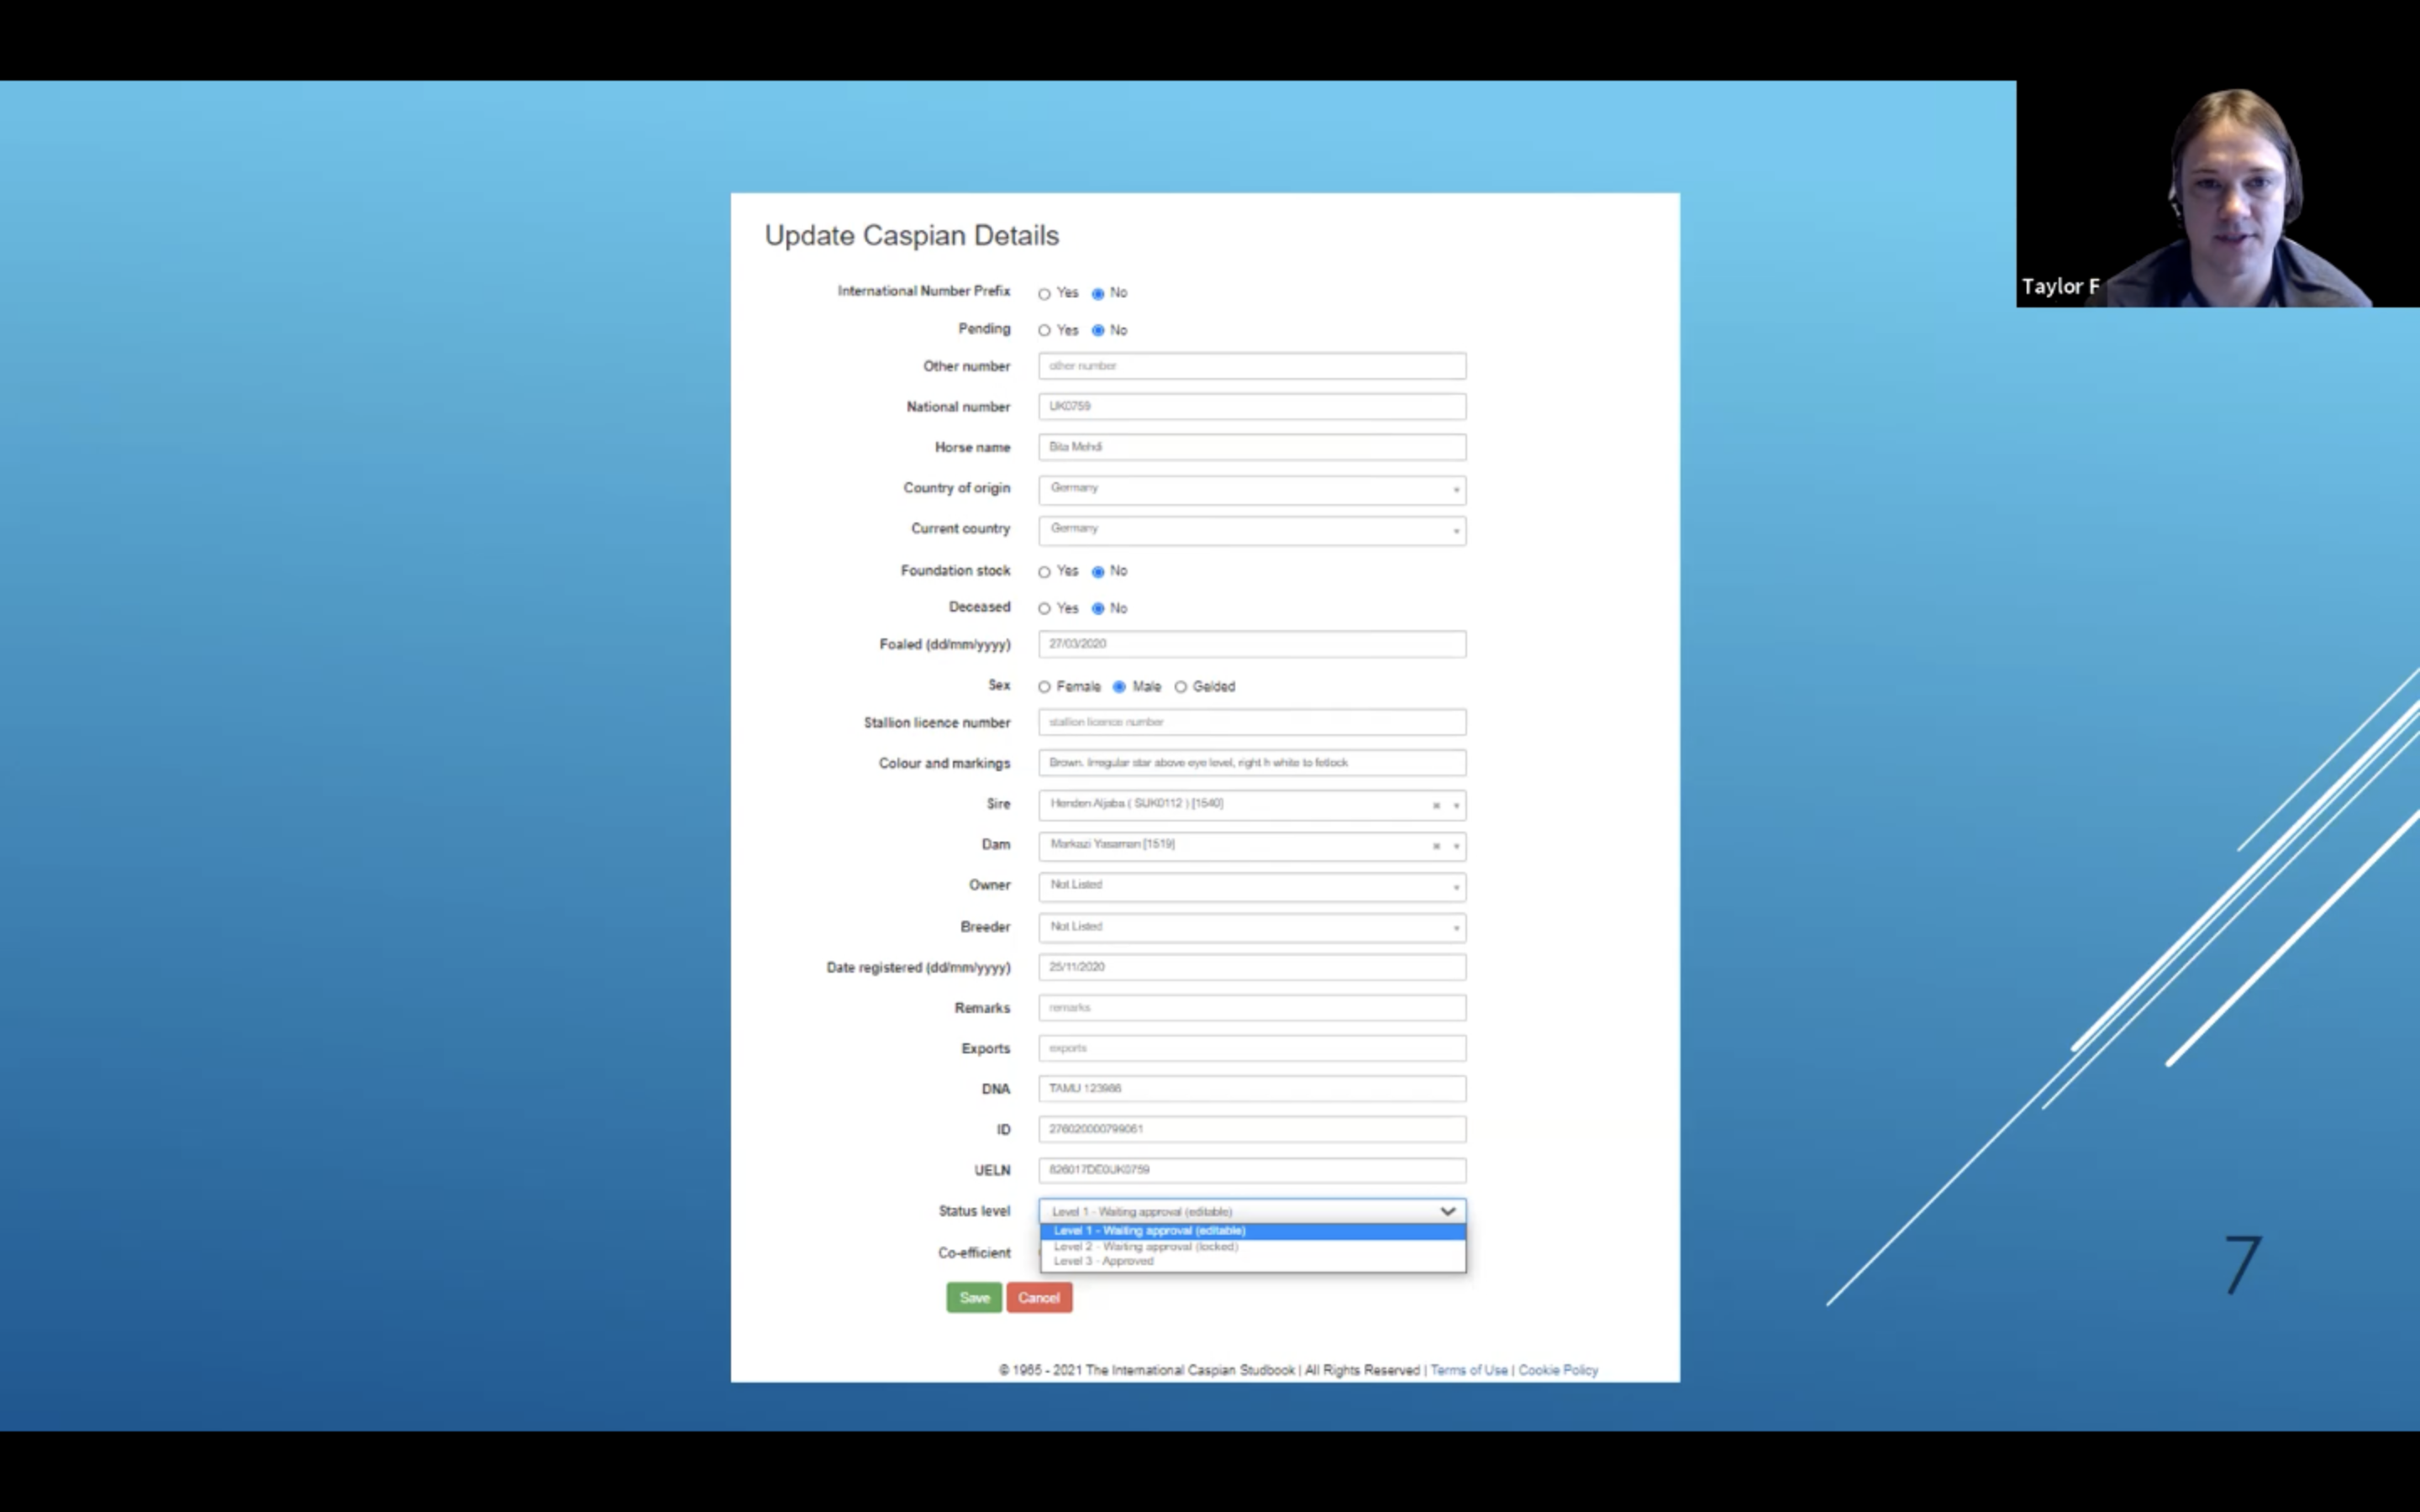Open the Country of origin dropdown
This screenshot has height=1512, width=2420.
click(1251, 489)
